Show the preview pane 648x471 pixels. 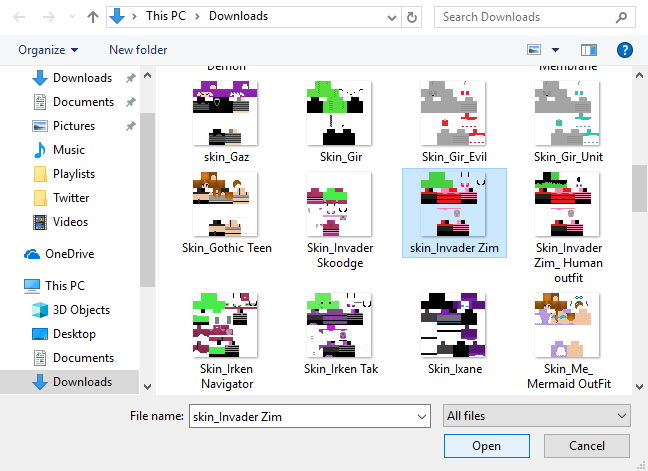pyautogui.click(x=588, y=50)
